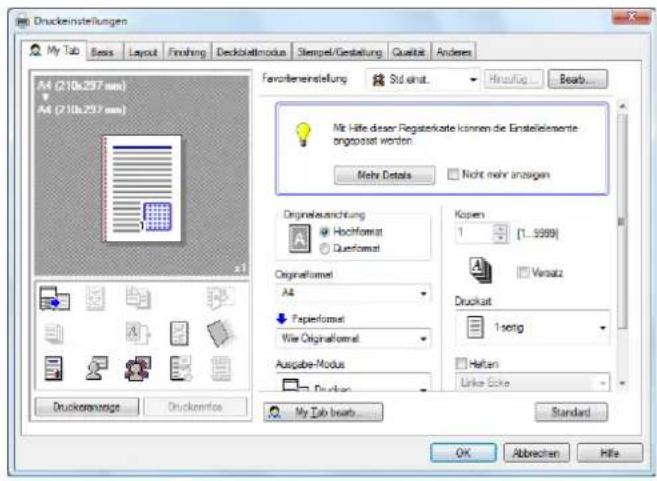Increase Kopien with the up arrow
Image resolution: width=657 pixels, height=481 pixels.
coord(500,228)
